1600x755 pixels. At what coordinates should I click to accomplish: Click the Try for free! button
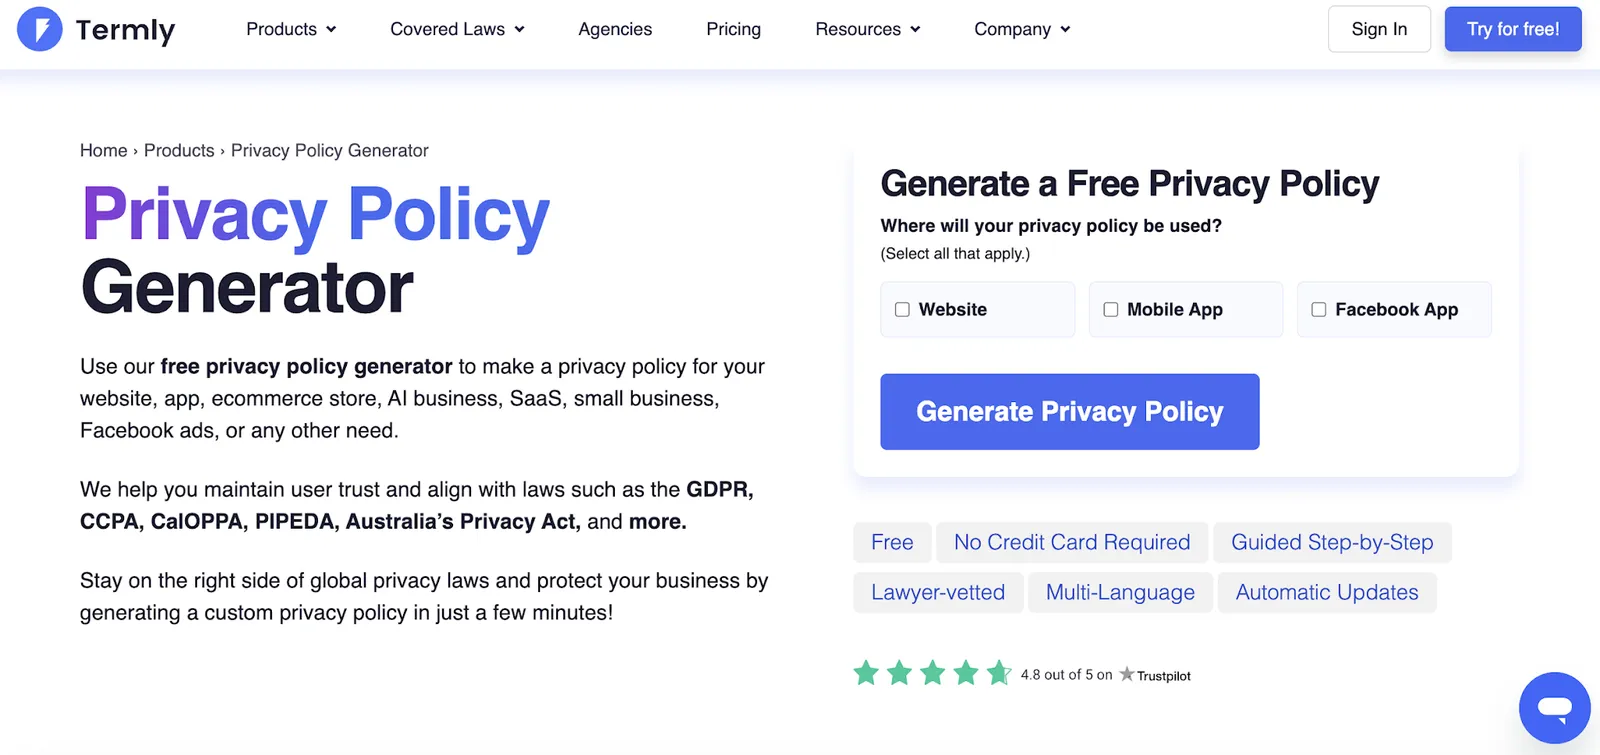point(1513,29)
